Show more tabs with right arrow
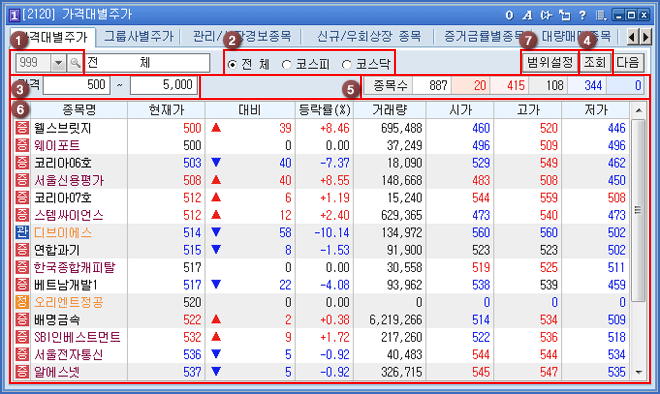 click(x=646, y=37)
